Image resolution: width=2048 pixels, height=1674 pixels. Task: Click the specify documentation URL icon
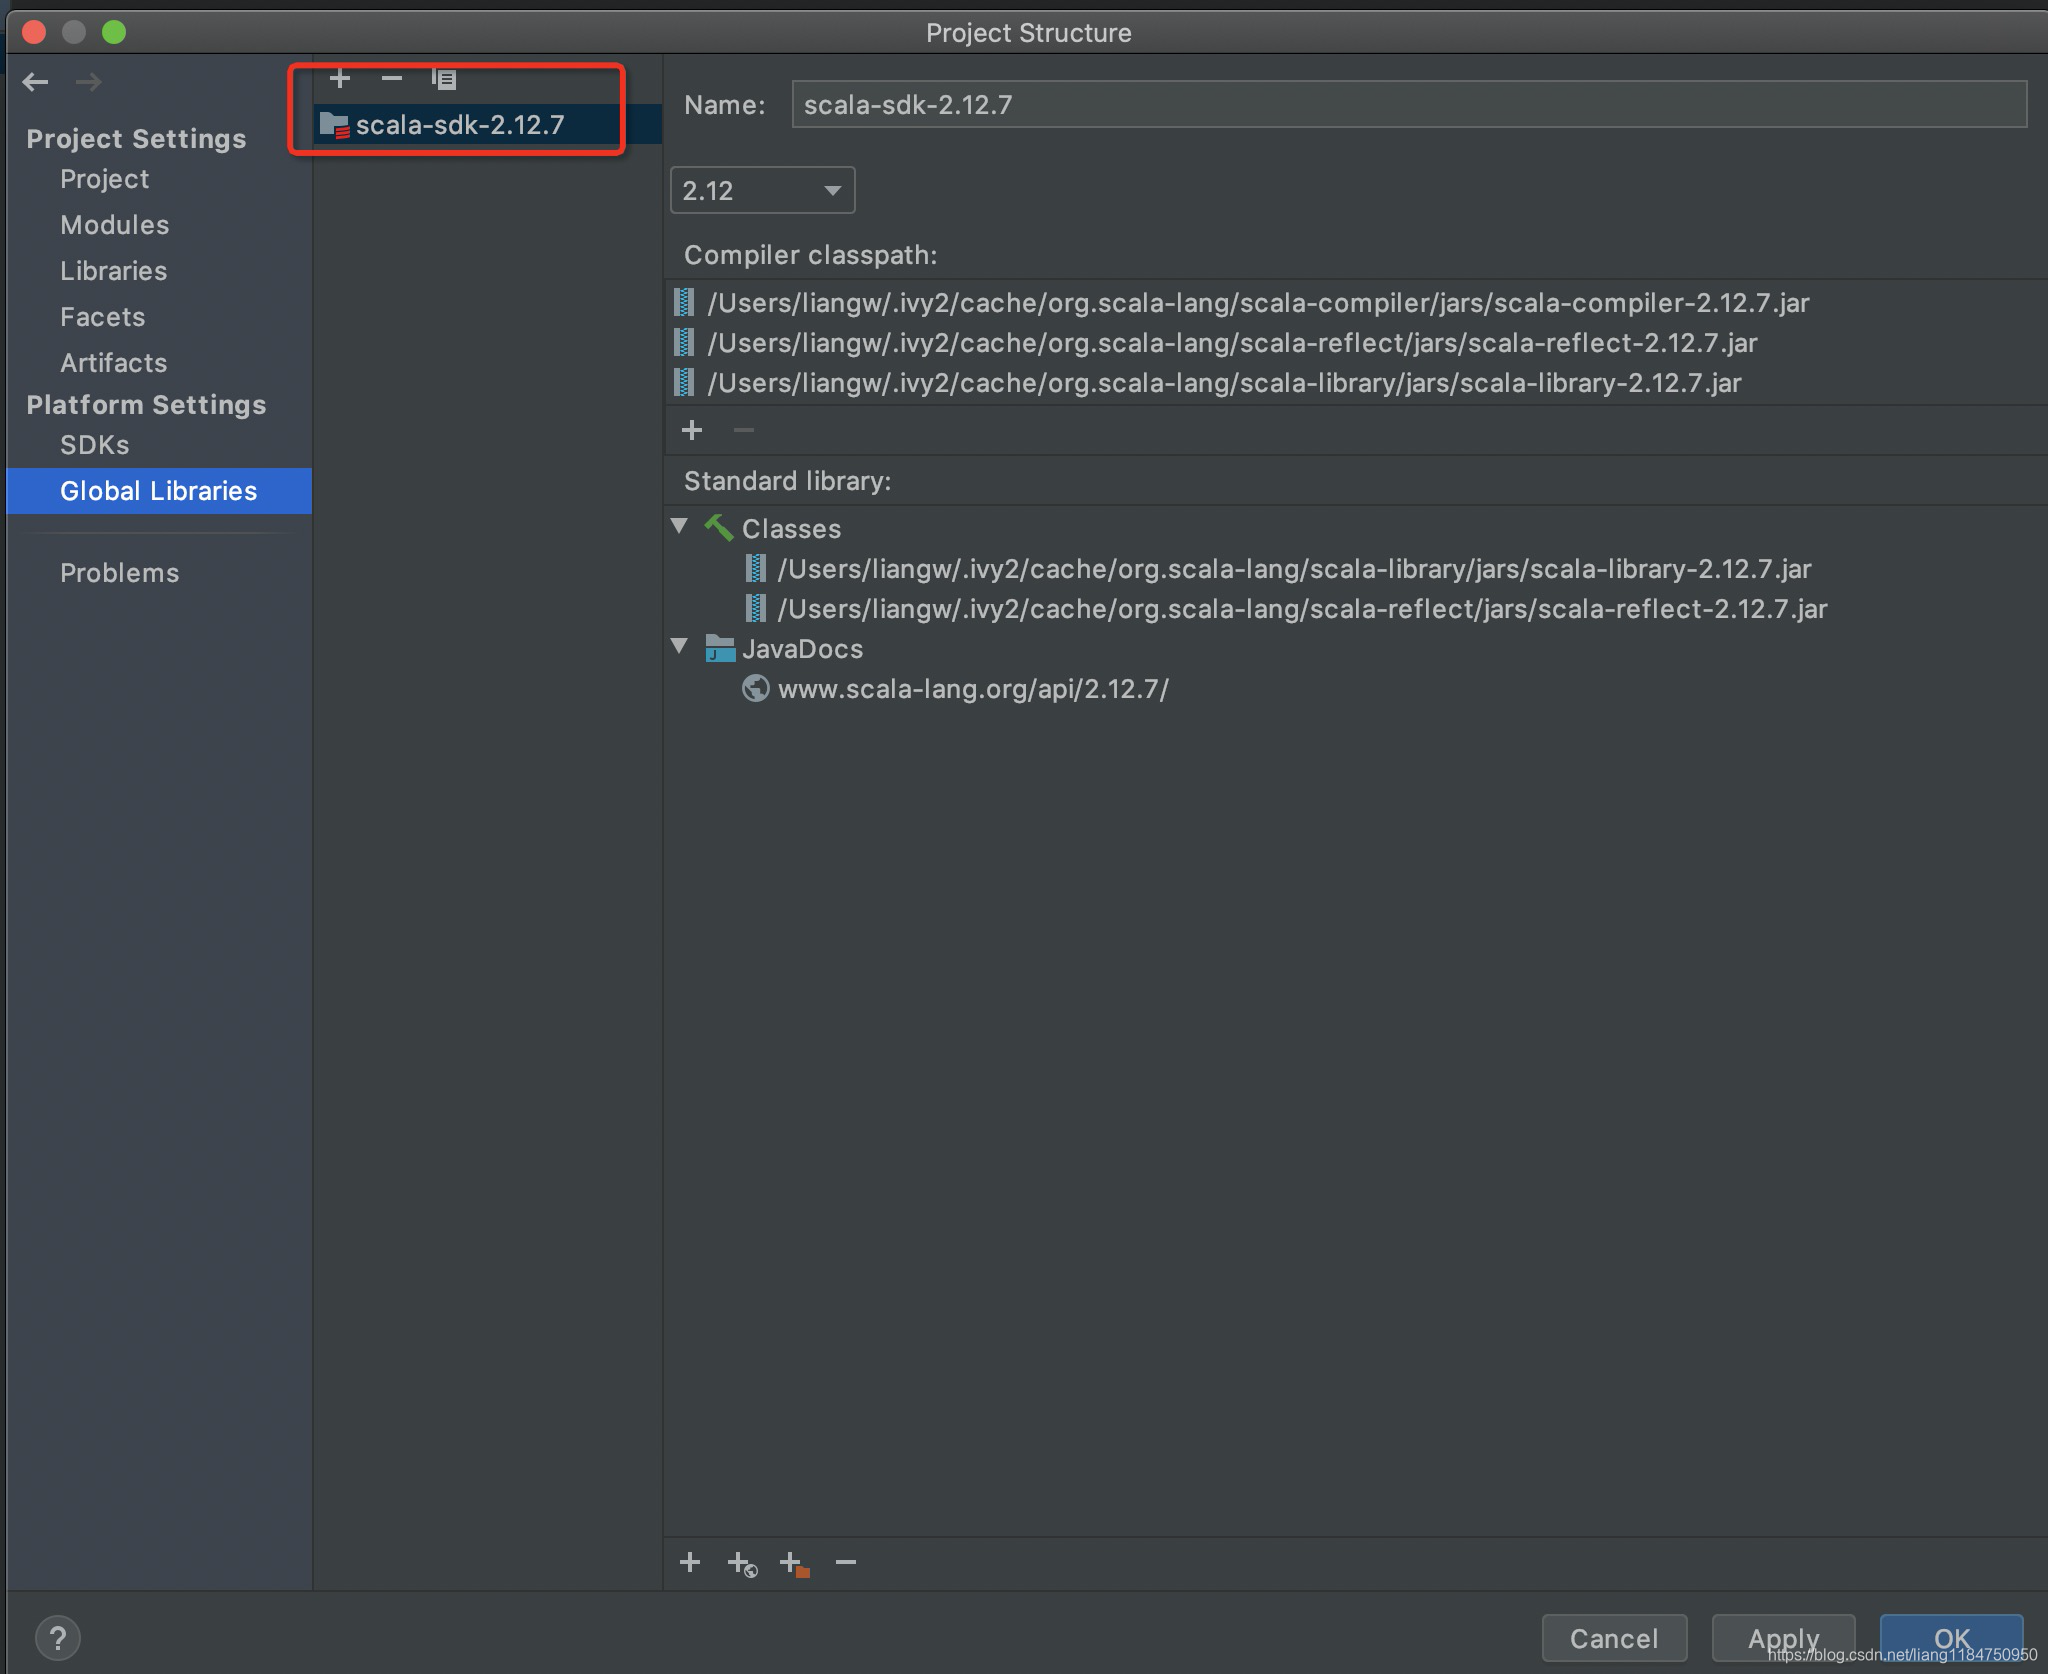tap(742, 1563)
